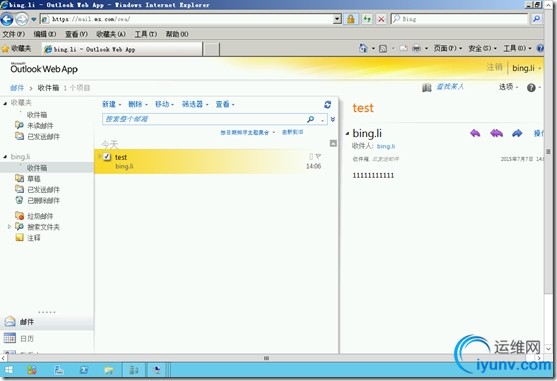Viewport: 557px width, 381px height.
Task: Select the test message from bing.li
Action: [x=216, y=161]
